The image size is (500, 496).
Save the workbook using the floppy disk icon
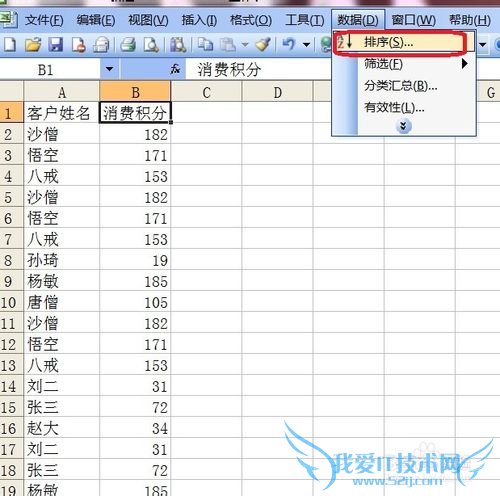tap(55, 44)
